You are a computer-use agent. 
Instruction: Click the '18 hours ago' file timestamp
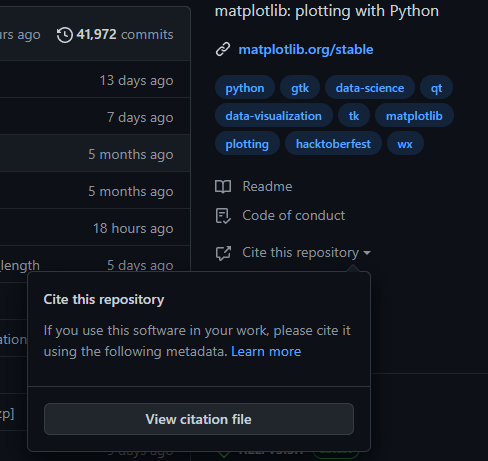[x=133, y=229]
